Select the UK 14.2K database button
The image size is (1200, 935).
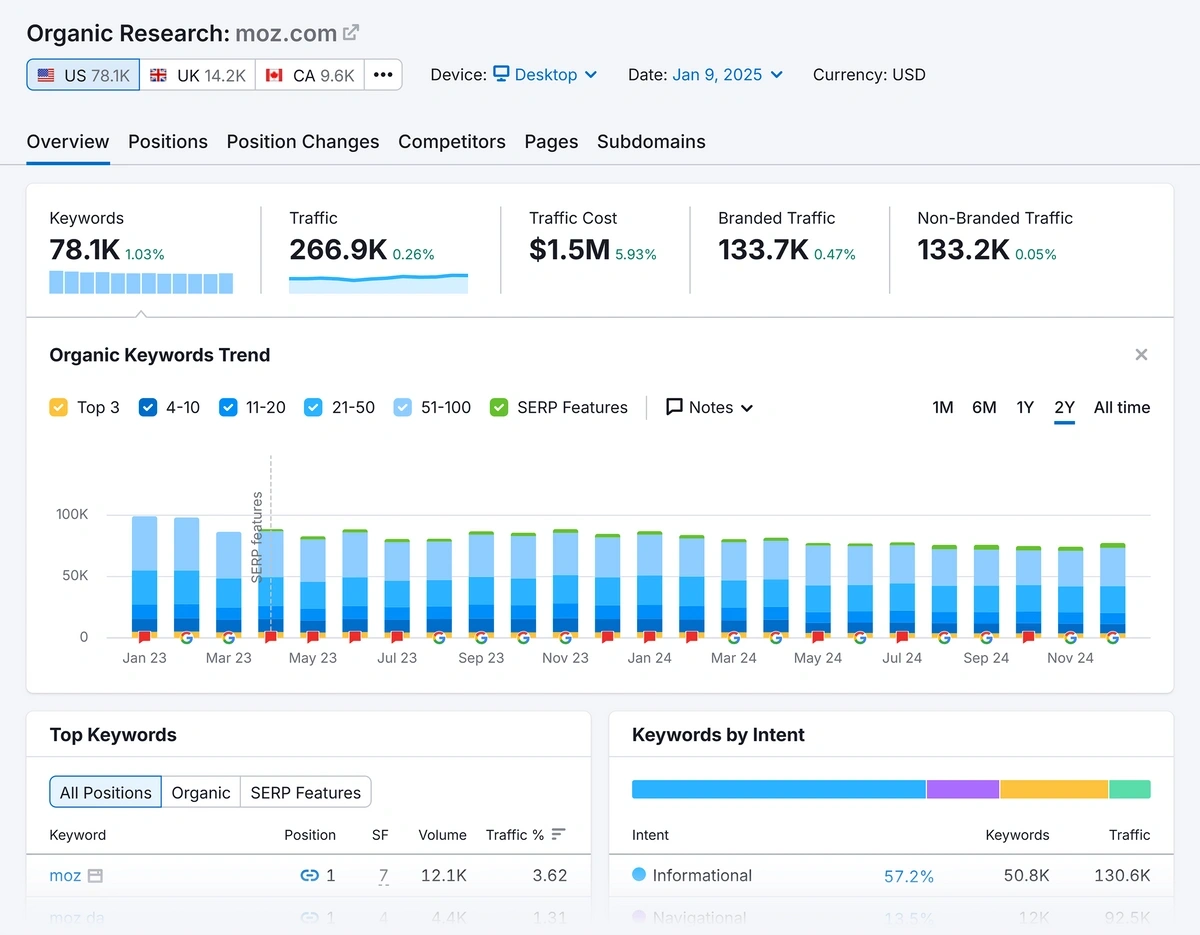197,75
